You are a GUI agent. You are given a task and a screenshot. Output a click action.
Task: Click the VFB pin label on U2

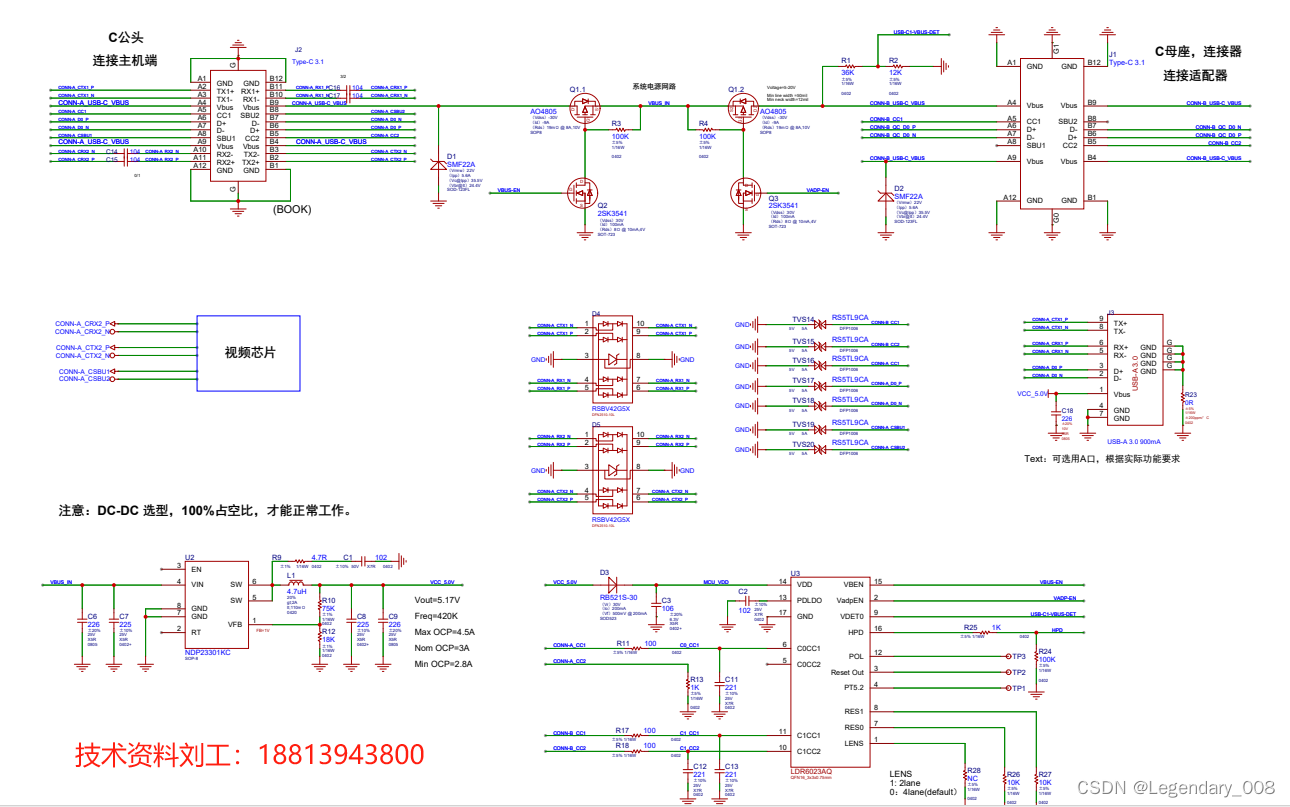(x=235, y=624)
